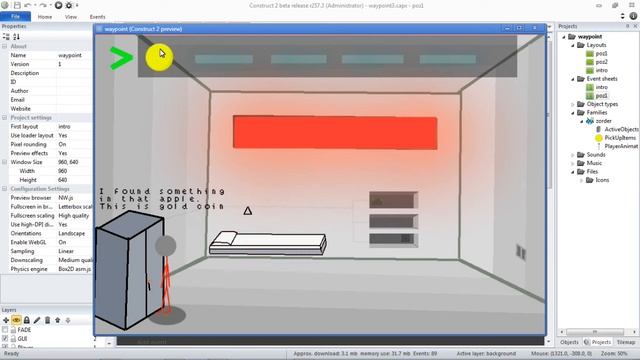Click the Preview browser value NW.js

66,198
